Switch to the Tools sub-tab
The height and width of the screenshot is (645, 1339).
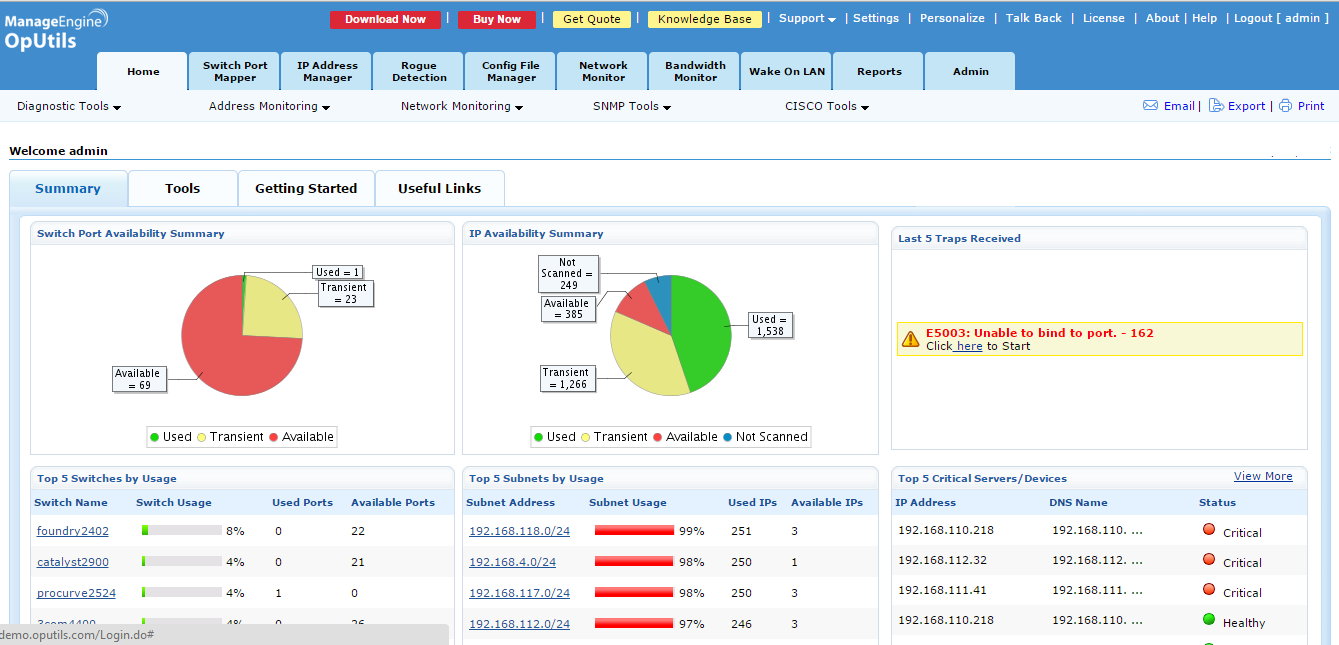(x=183, y=188)
